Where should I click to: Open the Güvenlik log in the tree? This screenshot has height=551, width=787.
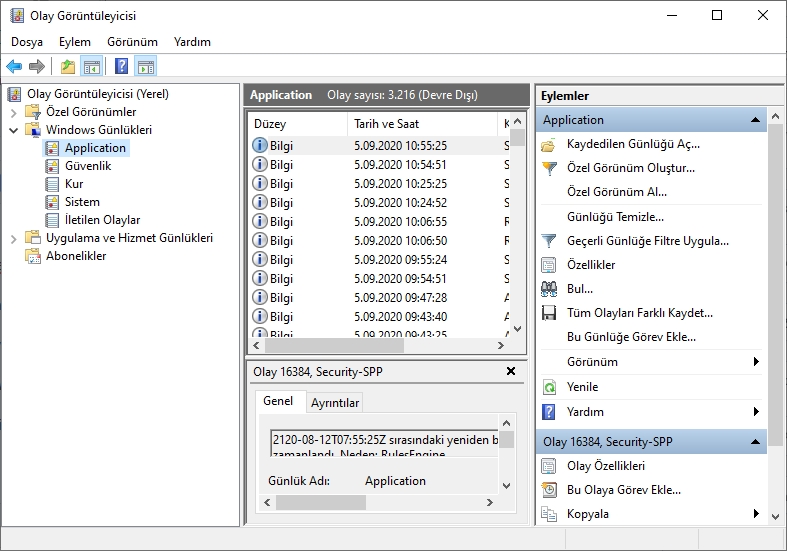click(88, 166)
